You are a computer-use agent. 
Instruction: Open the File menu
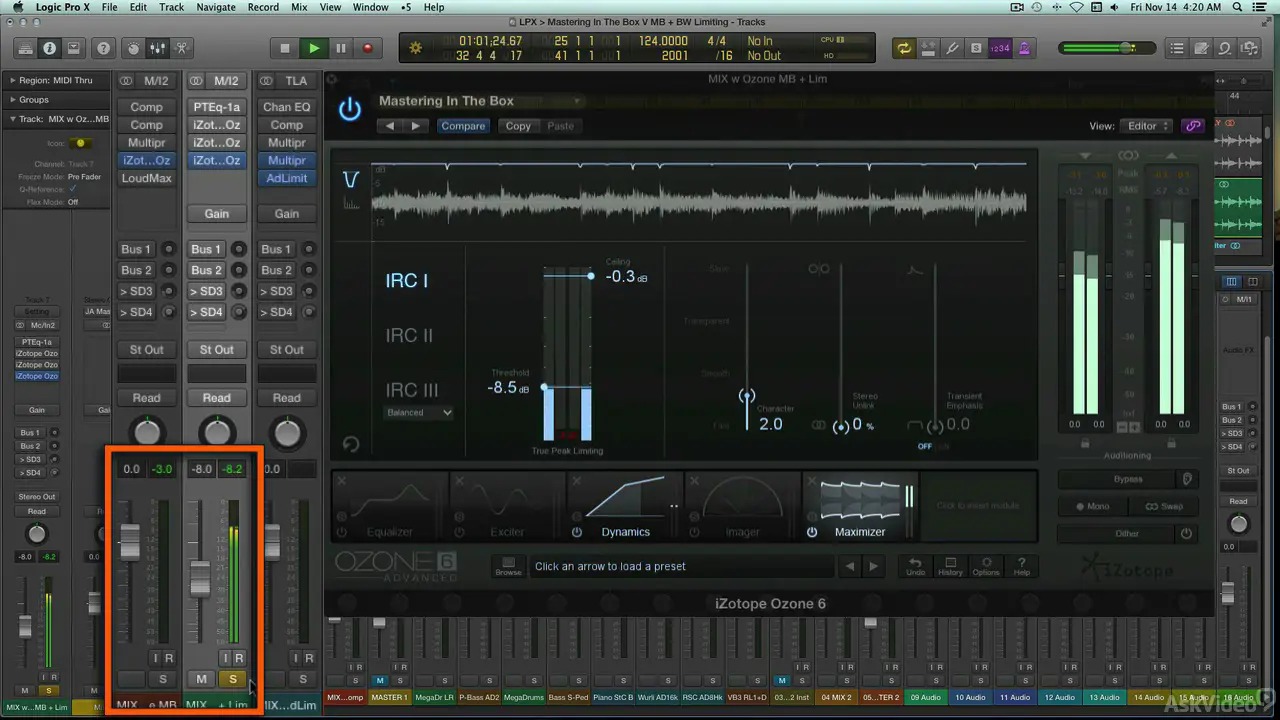(109, 7)
